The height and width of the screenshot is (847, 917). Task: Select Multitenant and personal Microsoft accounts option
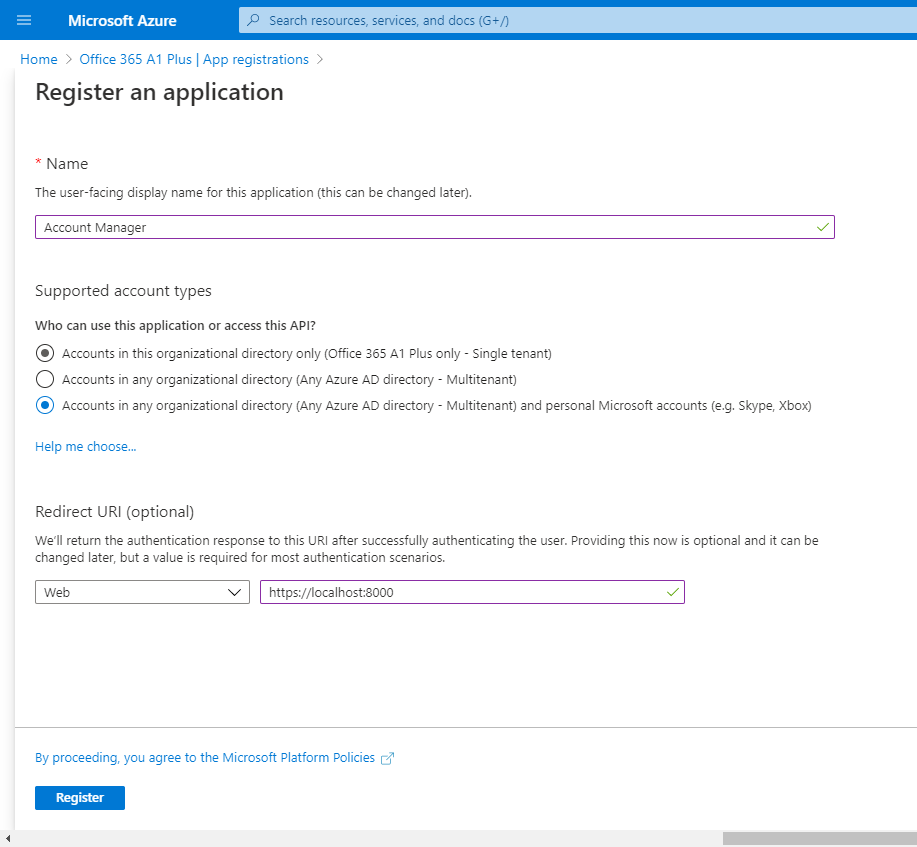click(x=45, y=405)
